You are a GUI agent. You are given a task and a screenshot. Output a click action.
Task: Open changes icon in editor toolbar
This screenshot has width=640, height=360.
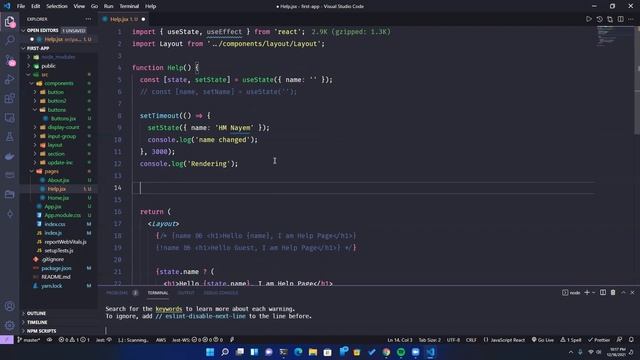610,19
